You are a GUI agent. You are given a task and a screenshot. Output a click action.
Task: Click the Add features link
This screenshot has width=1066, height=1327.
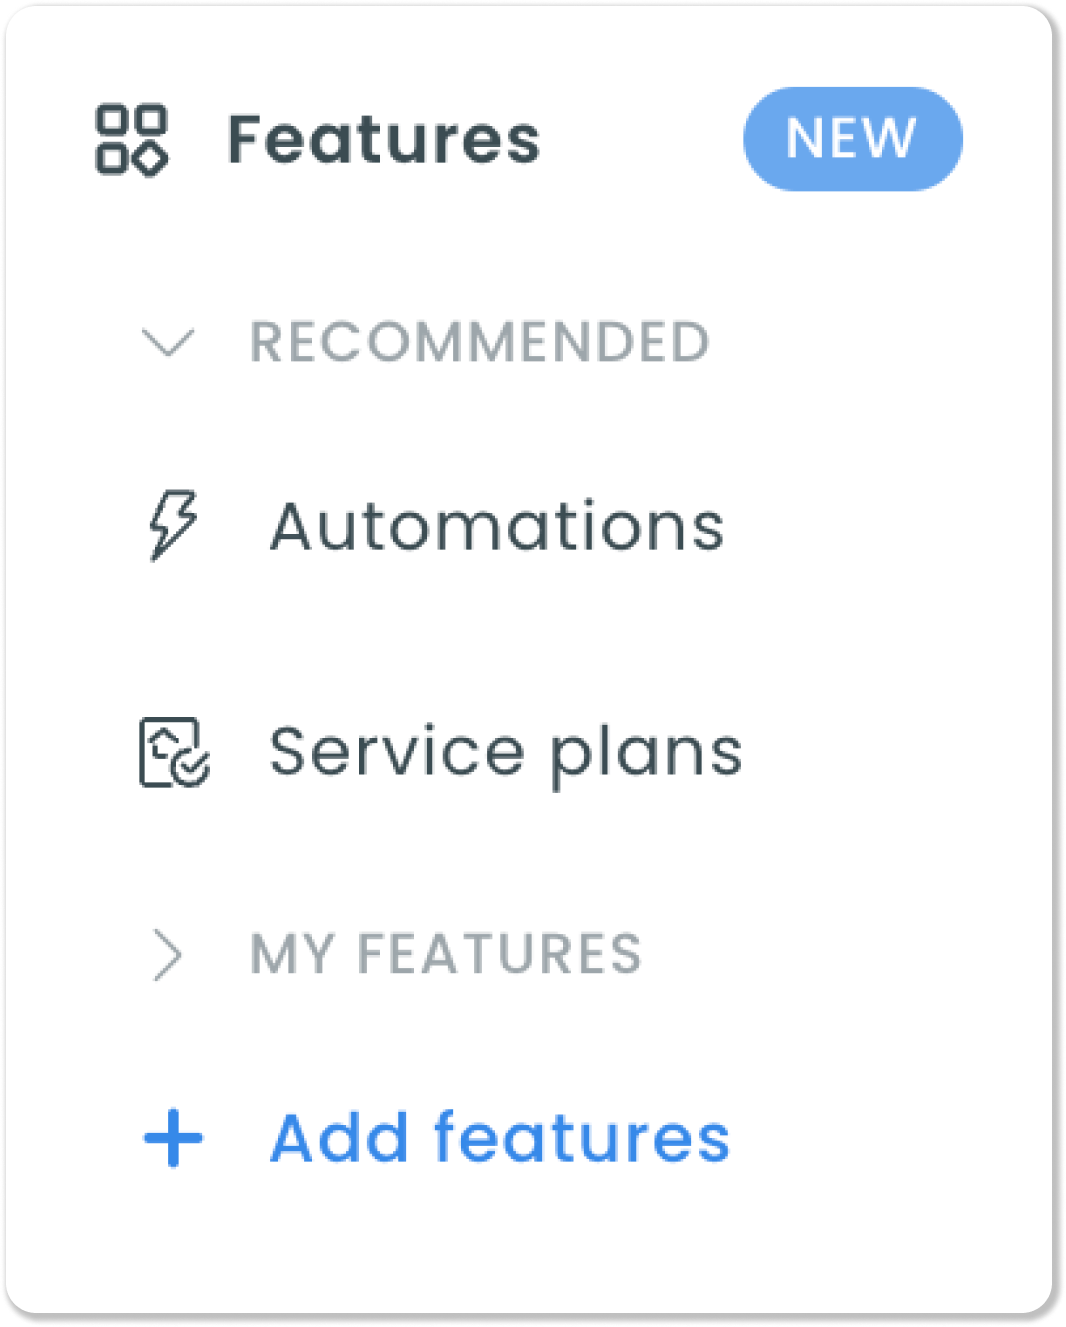click(500, 1137)
